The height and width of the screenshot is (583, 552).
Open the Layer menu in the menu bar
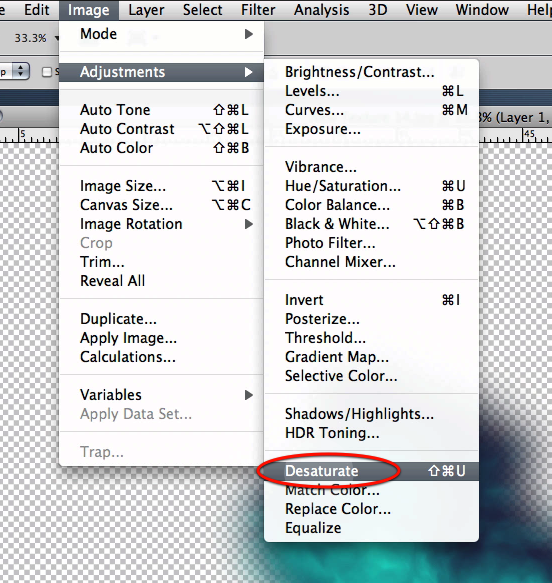click(146, 10)
